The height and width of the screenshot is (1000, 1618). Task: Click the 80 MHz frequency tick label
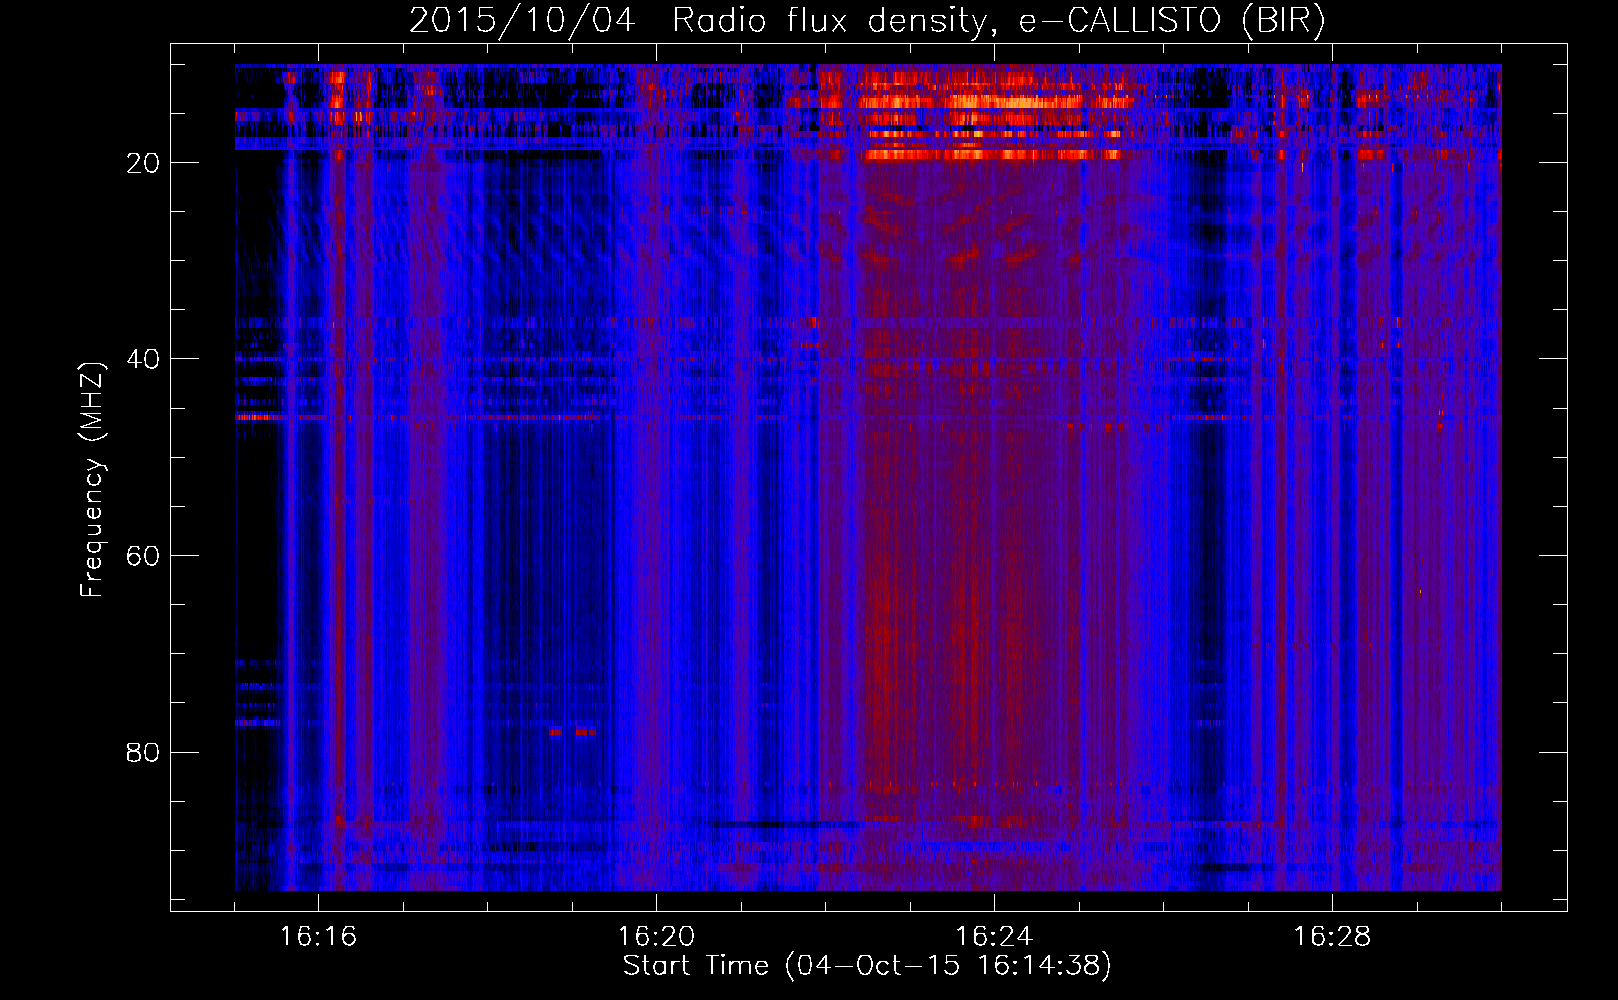(144, 752)
